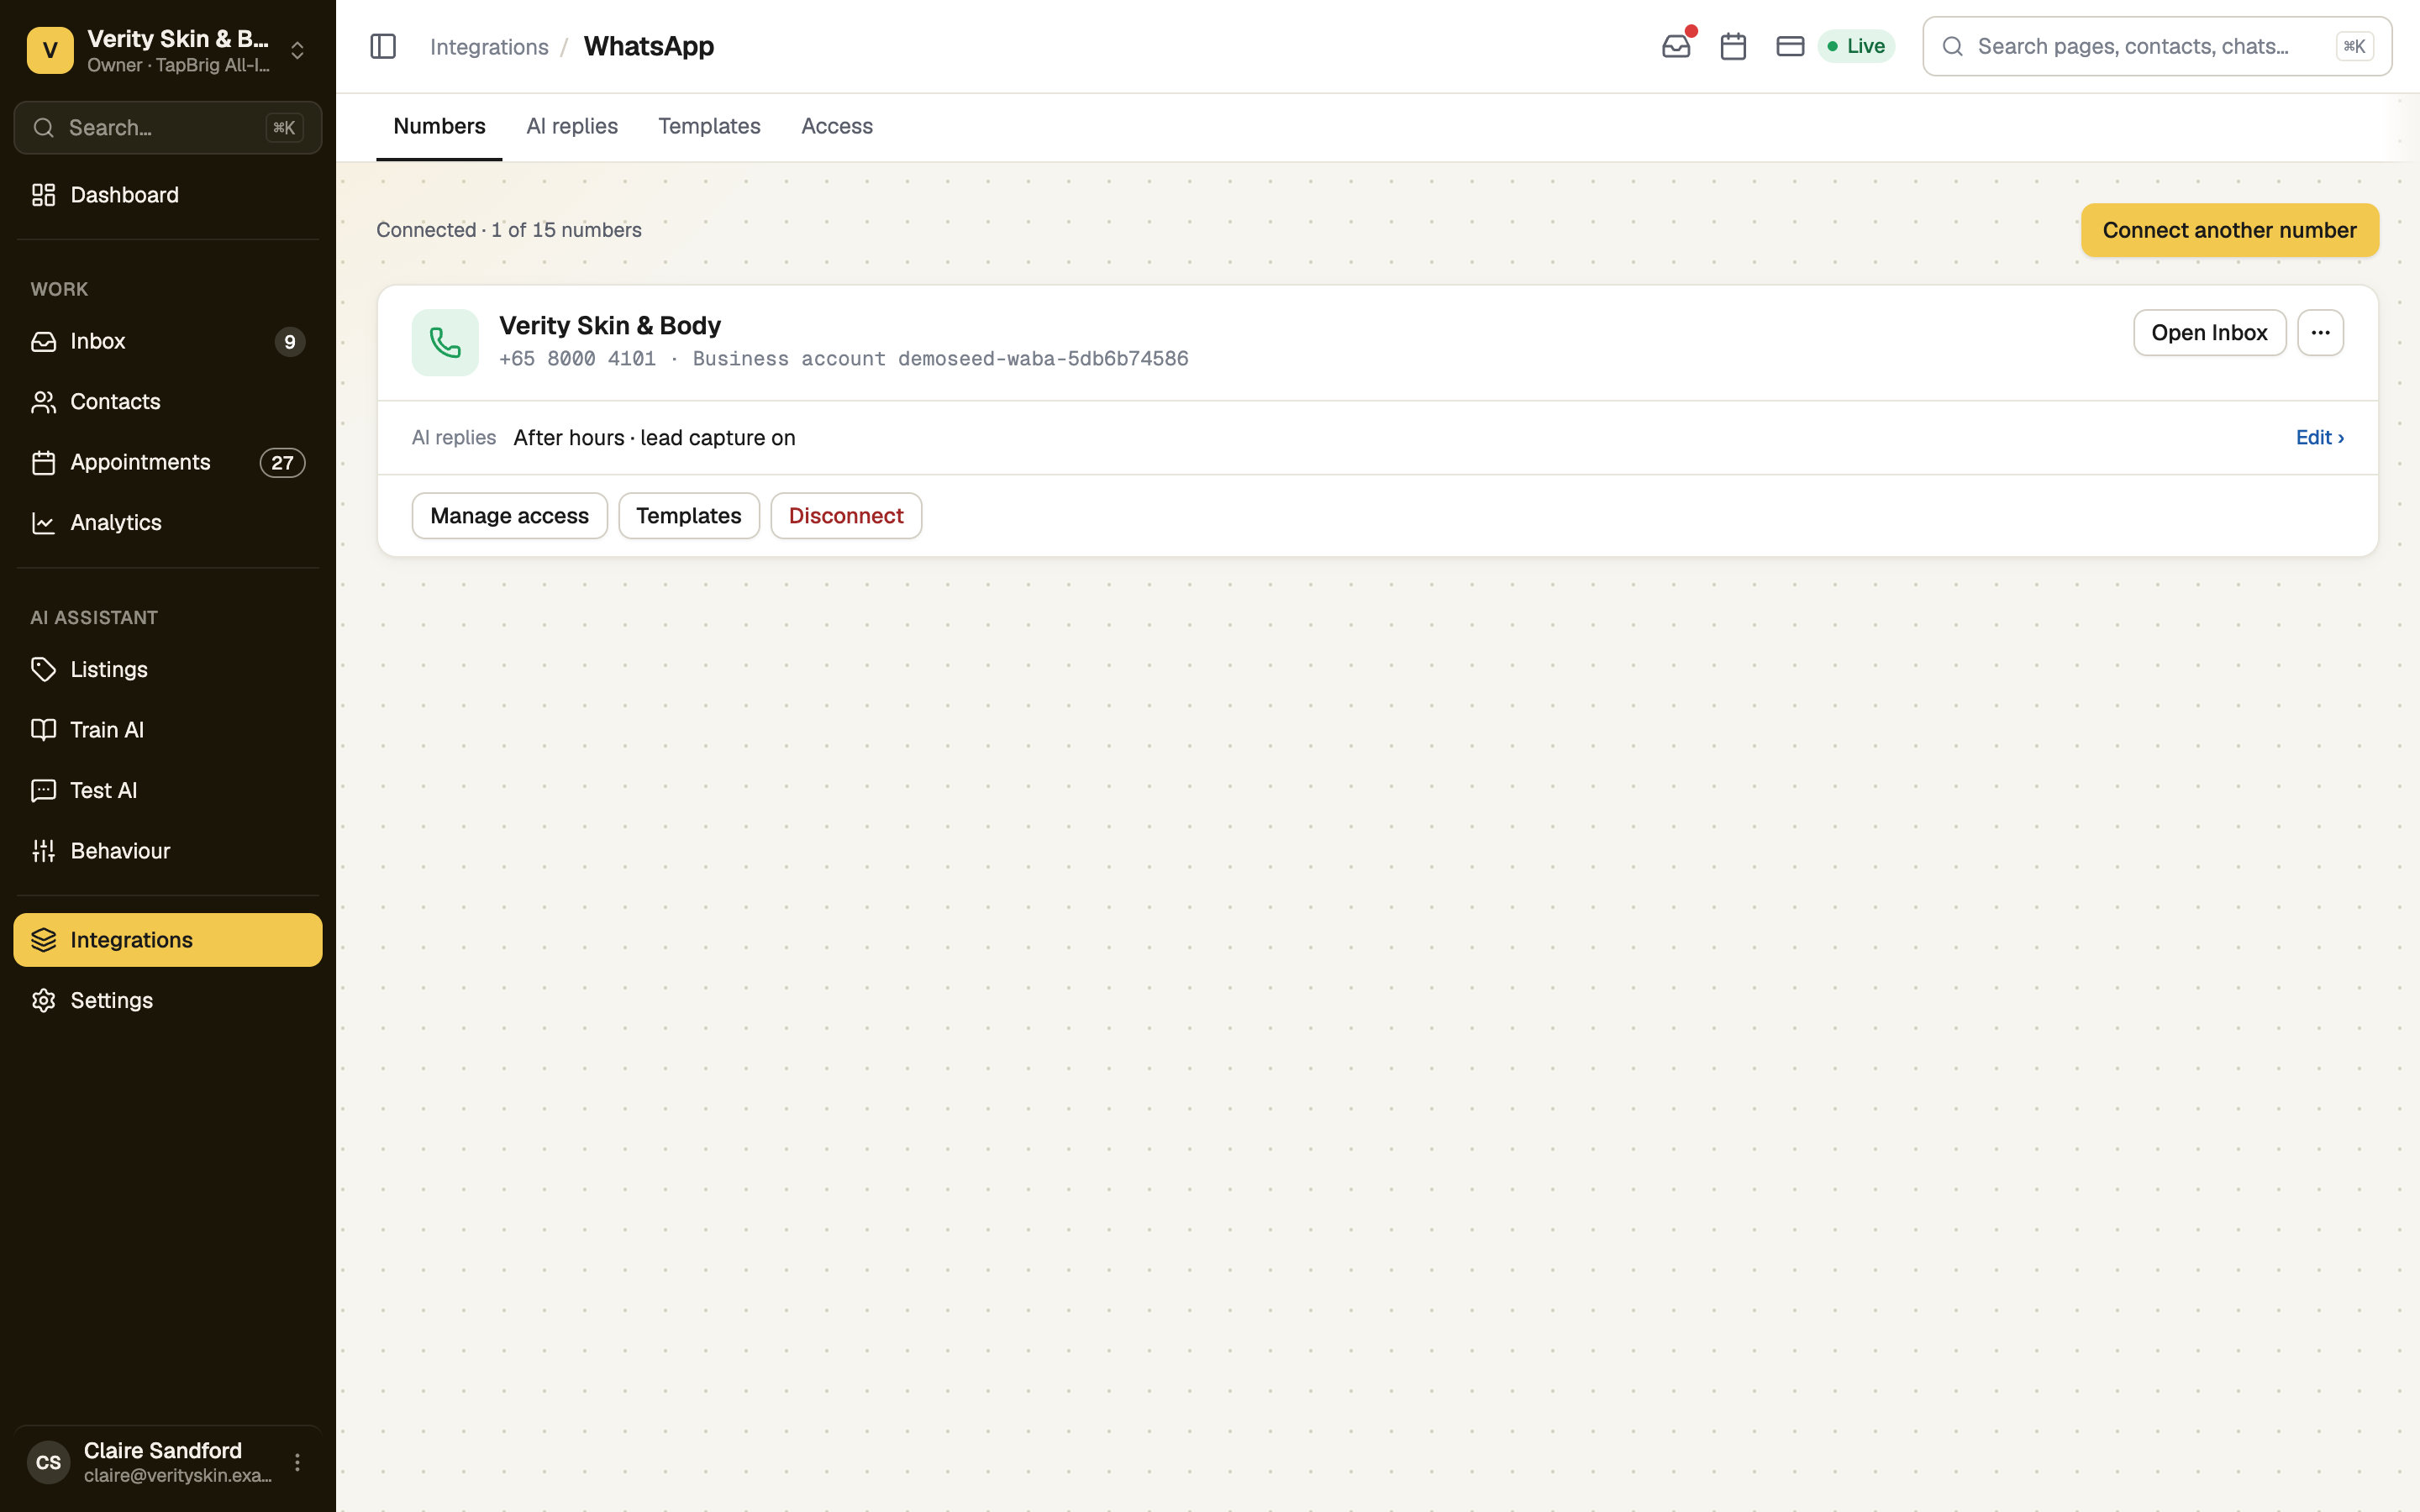Switch to the Numbers tab
The height and width of the screenshot is (1512, 2420).
439,126
